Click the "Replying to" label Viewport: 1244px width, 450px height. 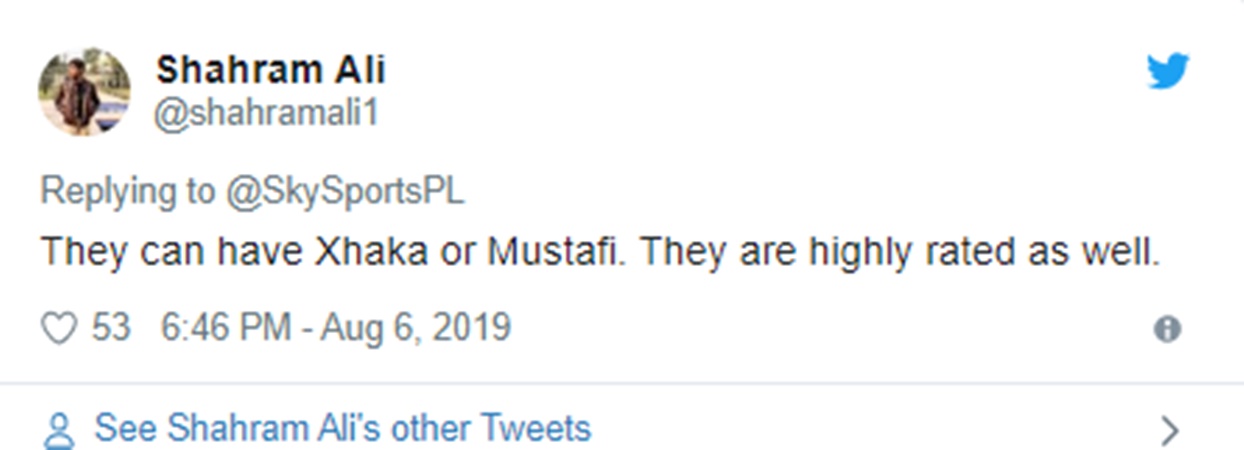point(127,191)
